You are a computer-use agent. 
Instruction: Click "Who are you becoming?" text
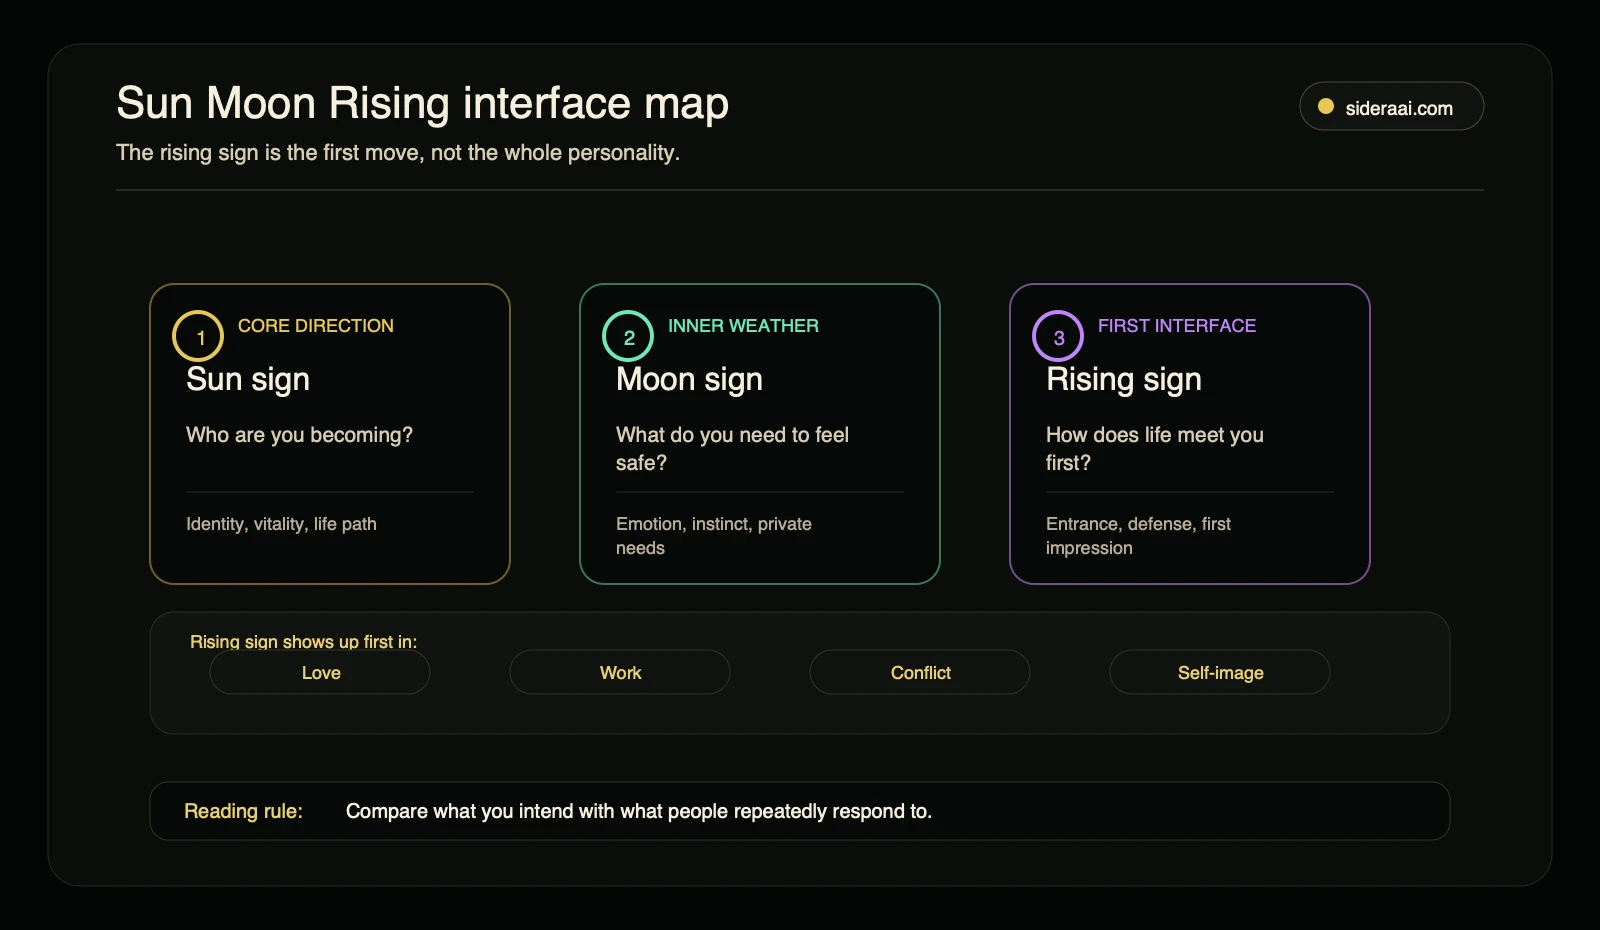pyautogui.click(x=299, y=435)
